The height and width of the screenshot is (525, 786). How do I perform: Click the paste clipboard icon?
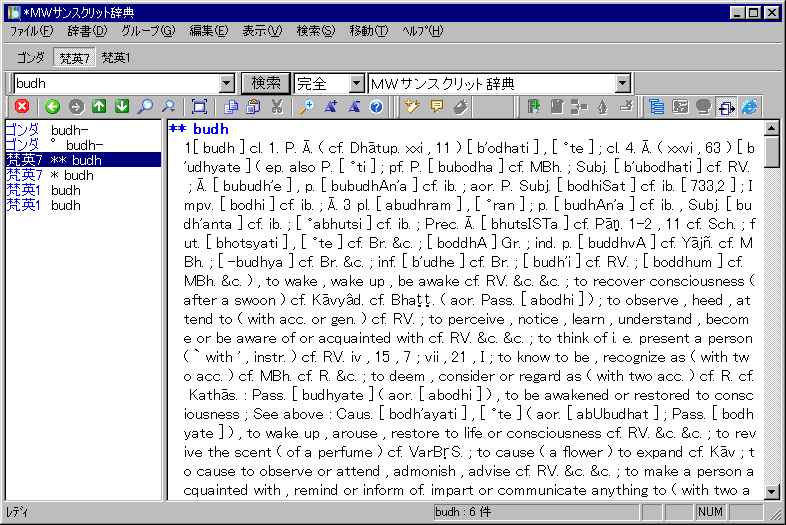(254, 106)
